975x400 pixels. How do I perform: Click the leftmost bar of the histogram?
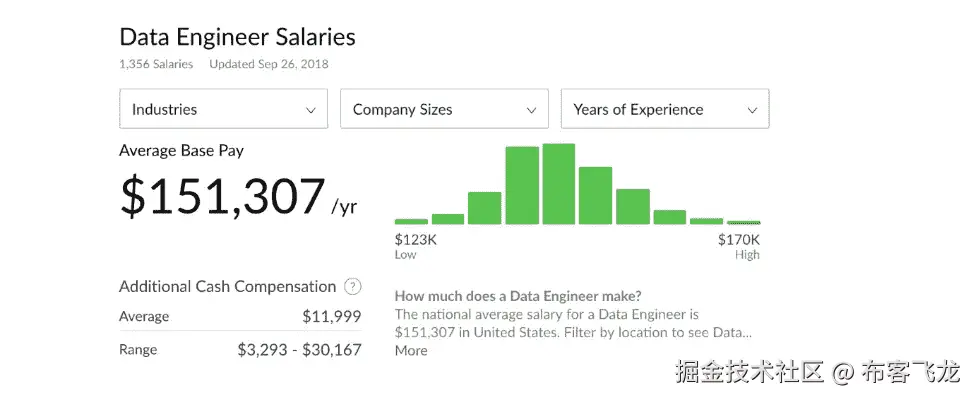(411, 221)
